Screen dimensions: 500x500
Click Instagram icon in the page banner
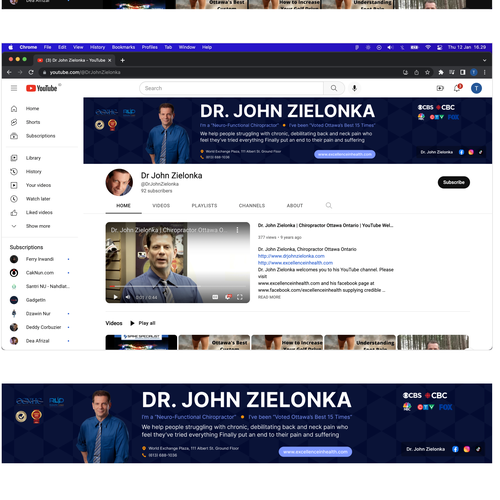point(471,152)
